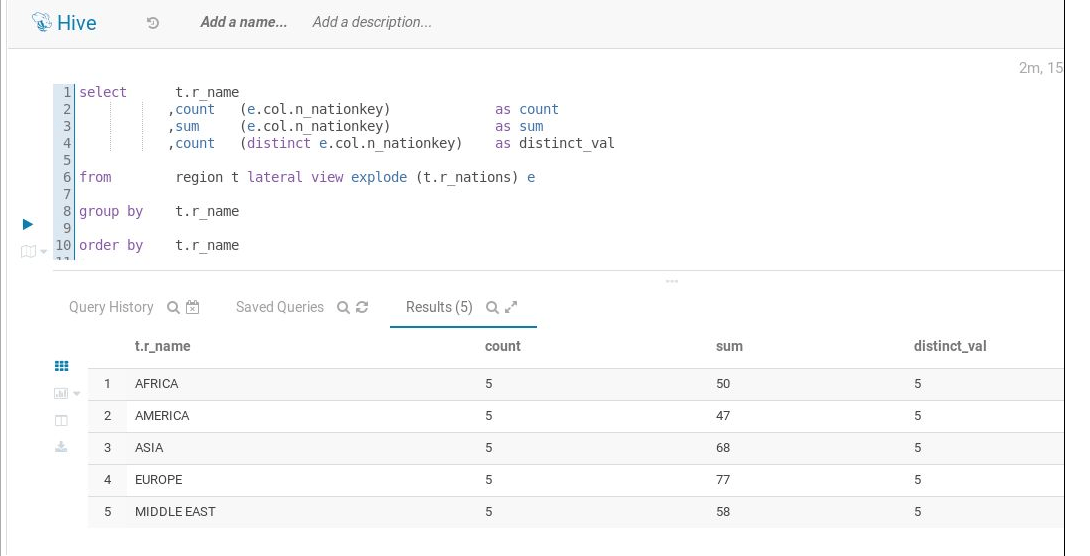
Task: Open query history clock icon near Hive
Action: coord(153,23)
